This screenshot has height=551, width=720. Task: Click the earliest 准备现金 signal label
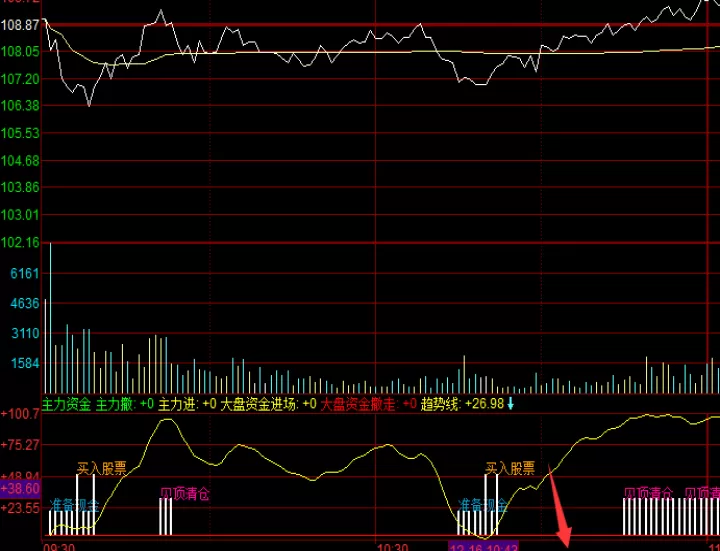(x=74, y=506)
